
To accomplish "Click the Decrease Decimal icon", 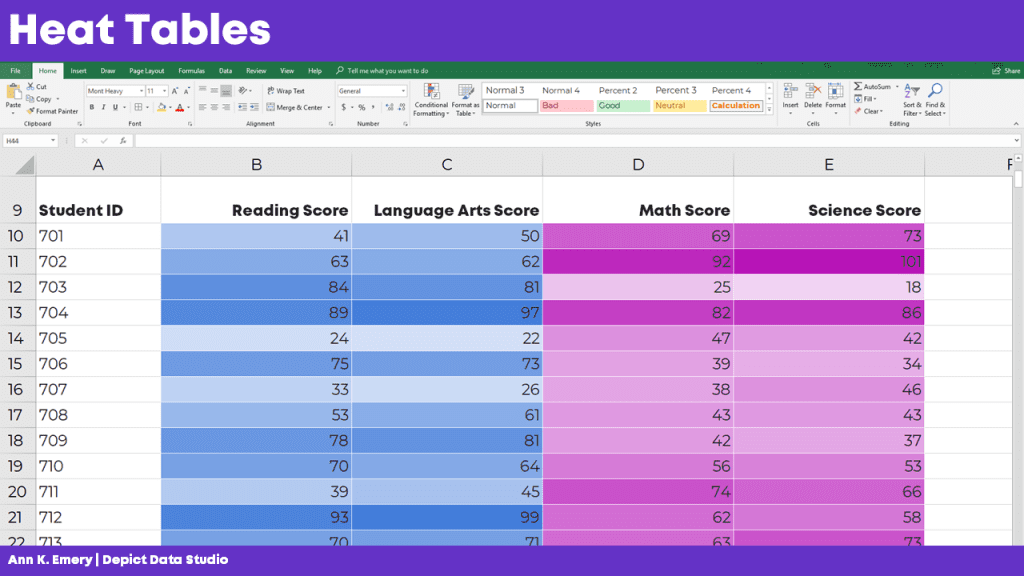I will (x=401, y=107).
